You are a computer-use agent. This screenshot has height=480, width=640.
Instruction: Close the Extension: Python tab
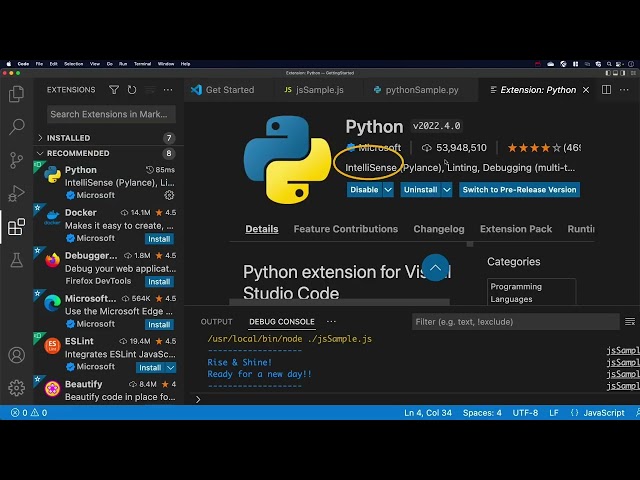(586, 90)
